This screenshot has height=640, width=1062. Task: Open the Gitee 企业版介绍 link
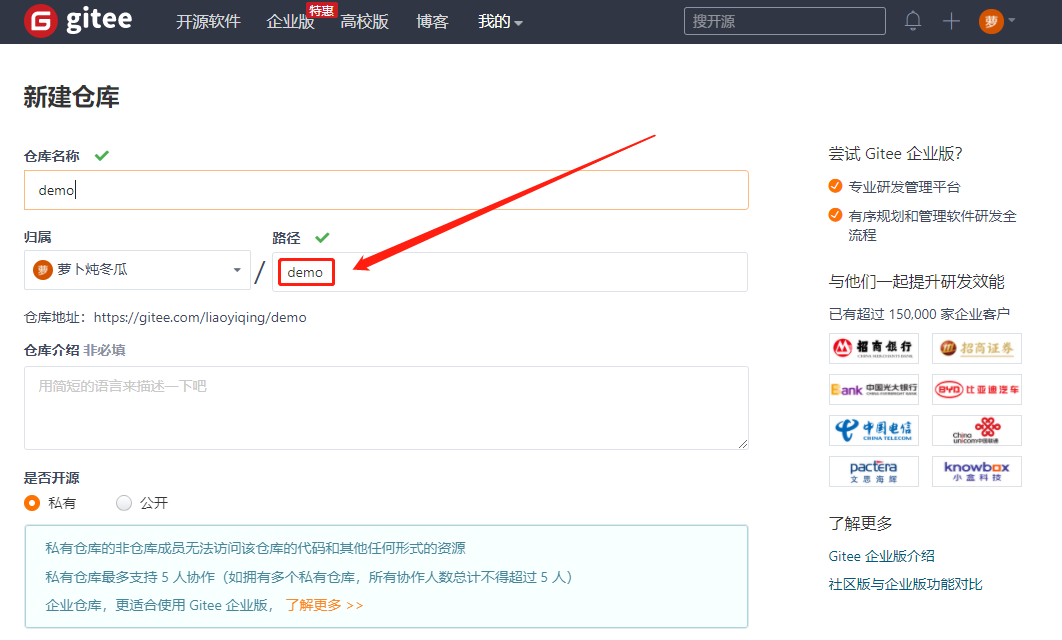881,556
